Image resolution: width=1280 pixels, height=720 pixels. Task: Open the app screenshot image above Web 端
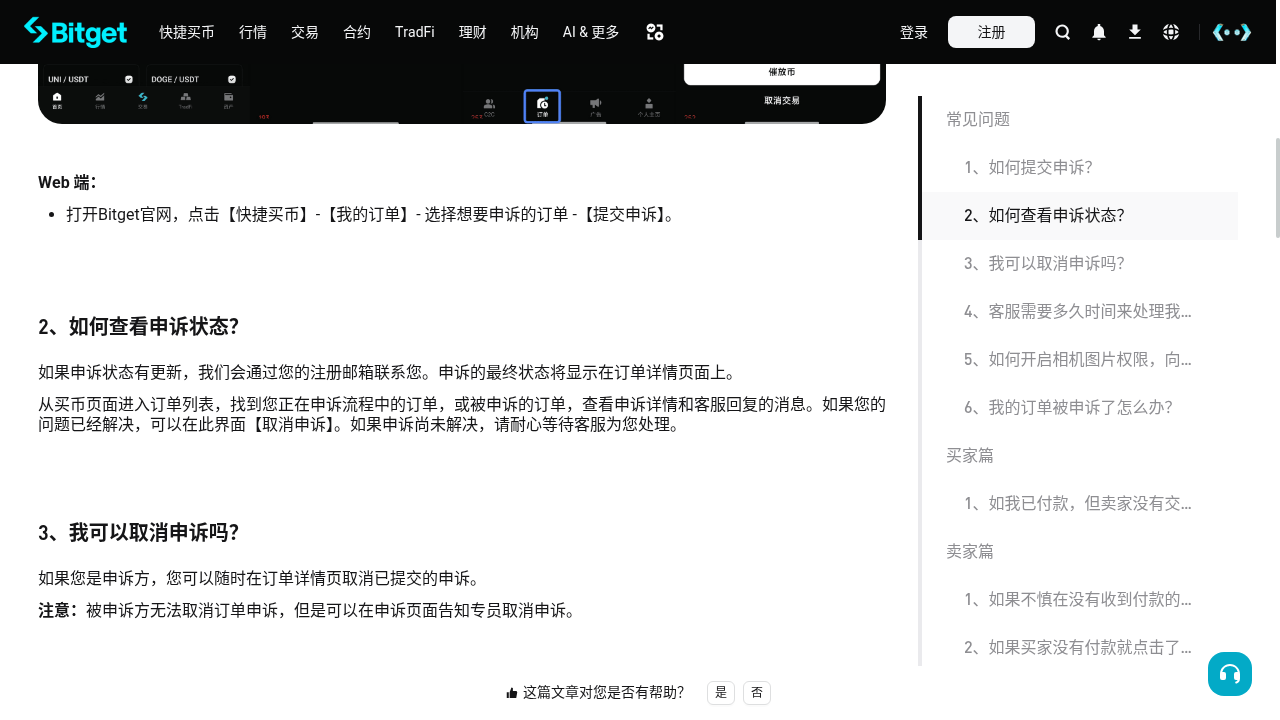pyautogui.click(x=462, y=94)
